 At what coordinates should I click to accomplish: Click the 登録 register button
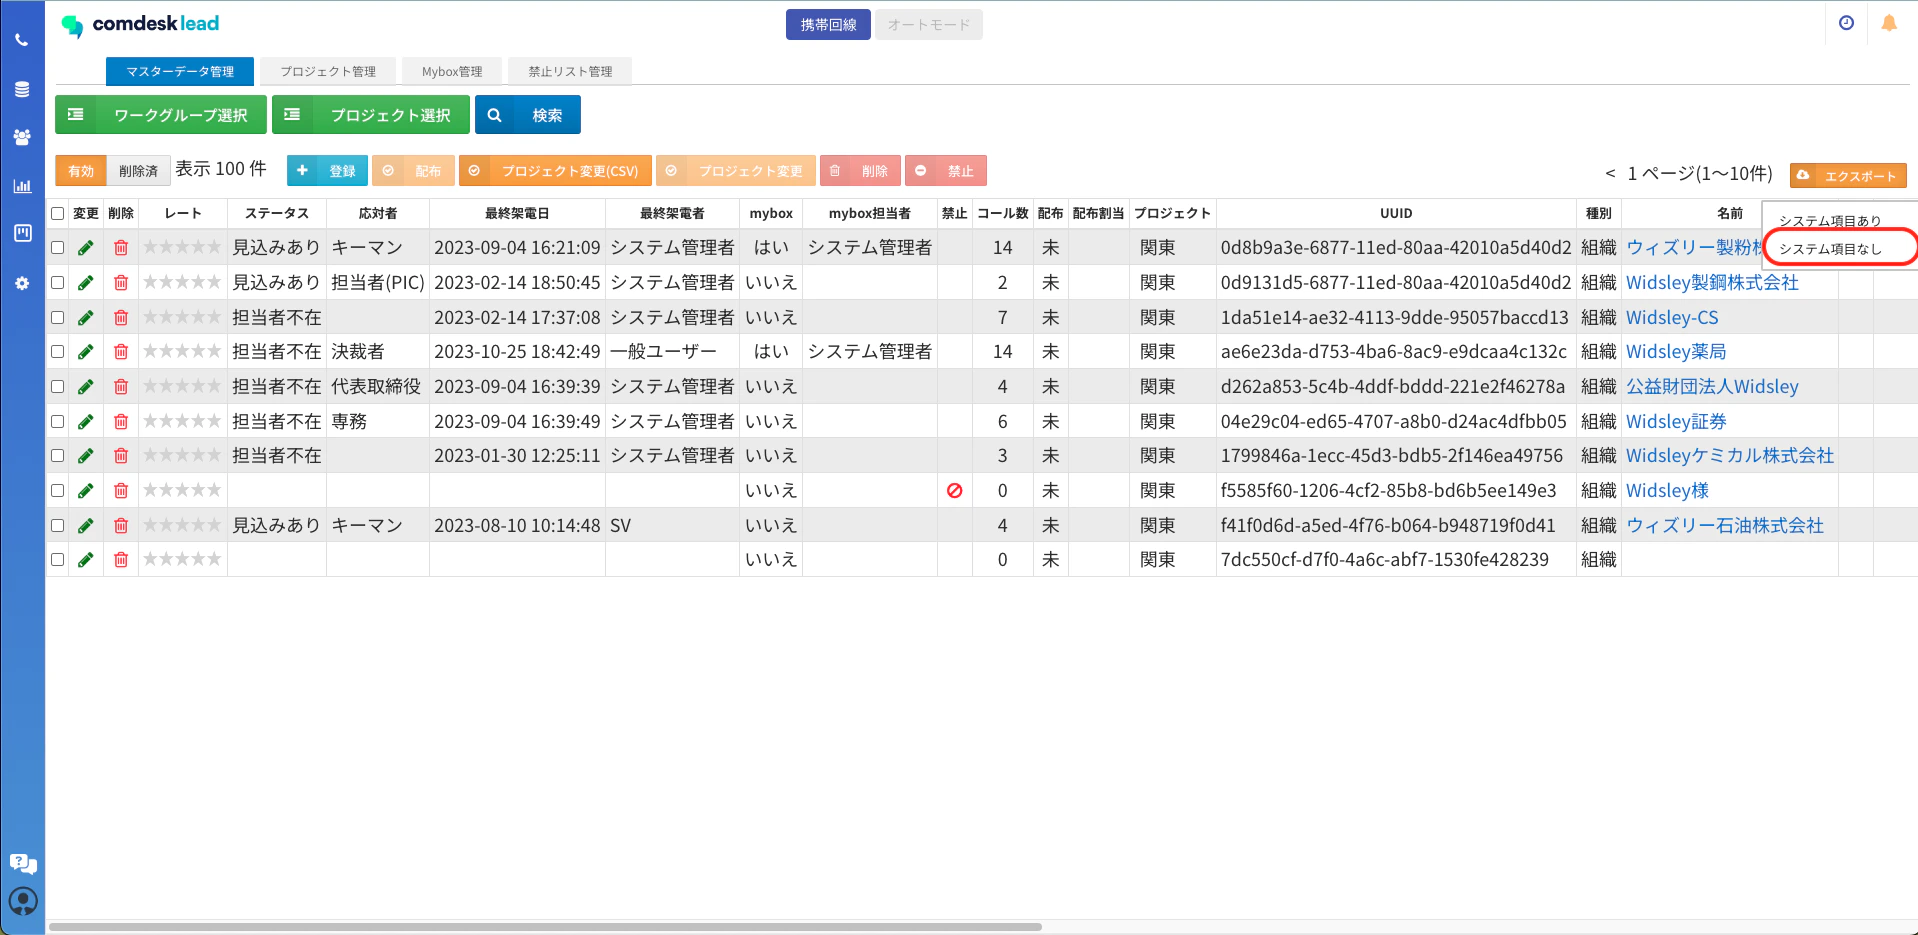328,171
